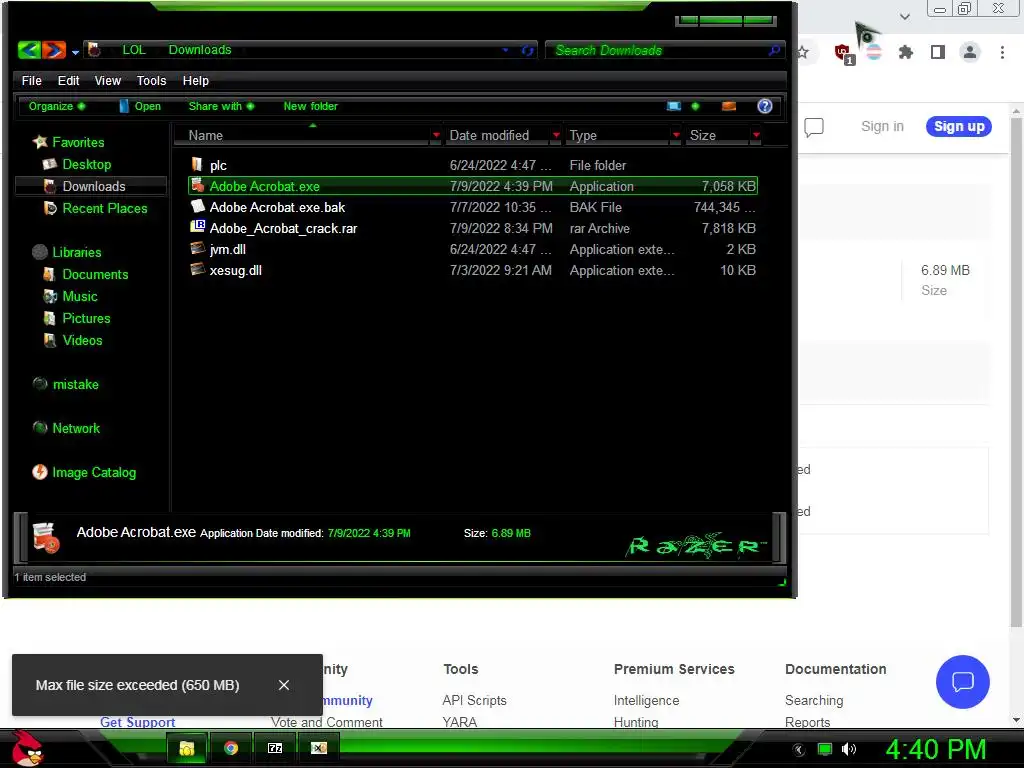Sort files by Name column
Screen dimensions: 1024x768
206,135
